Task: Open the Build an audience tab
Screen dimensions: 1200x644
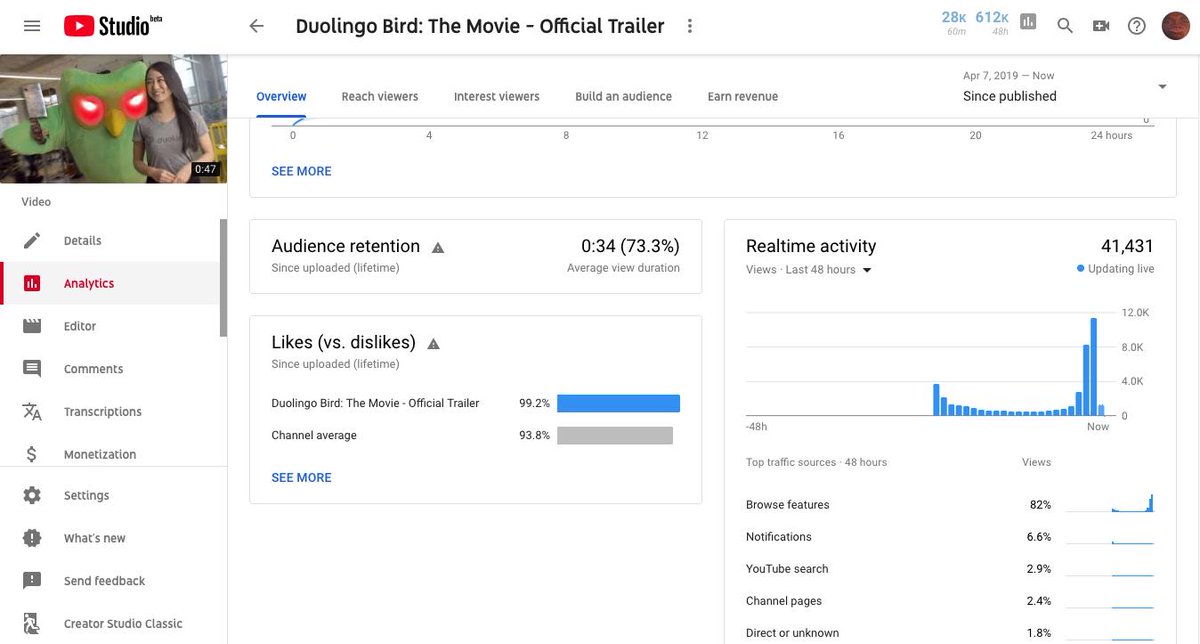Action: point(623,97)
